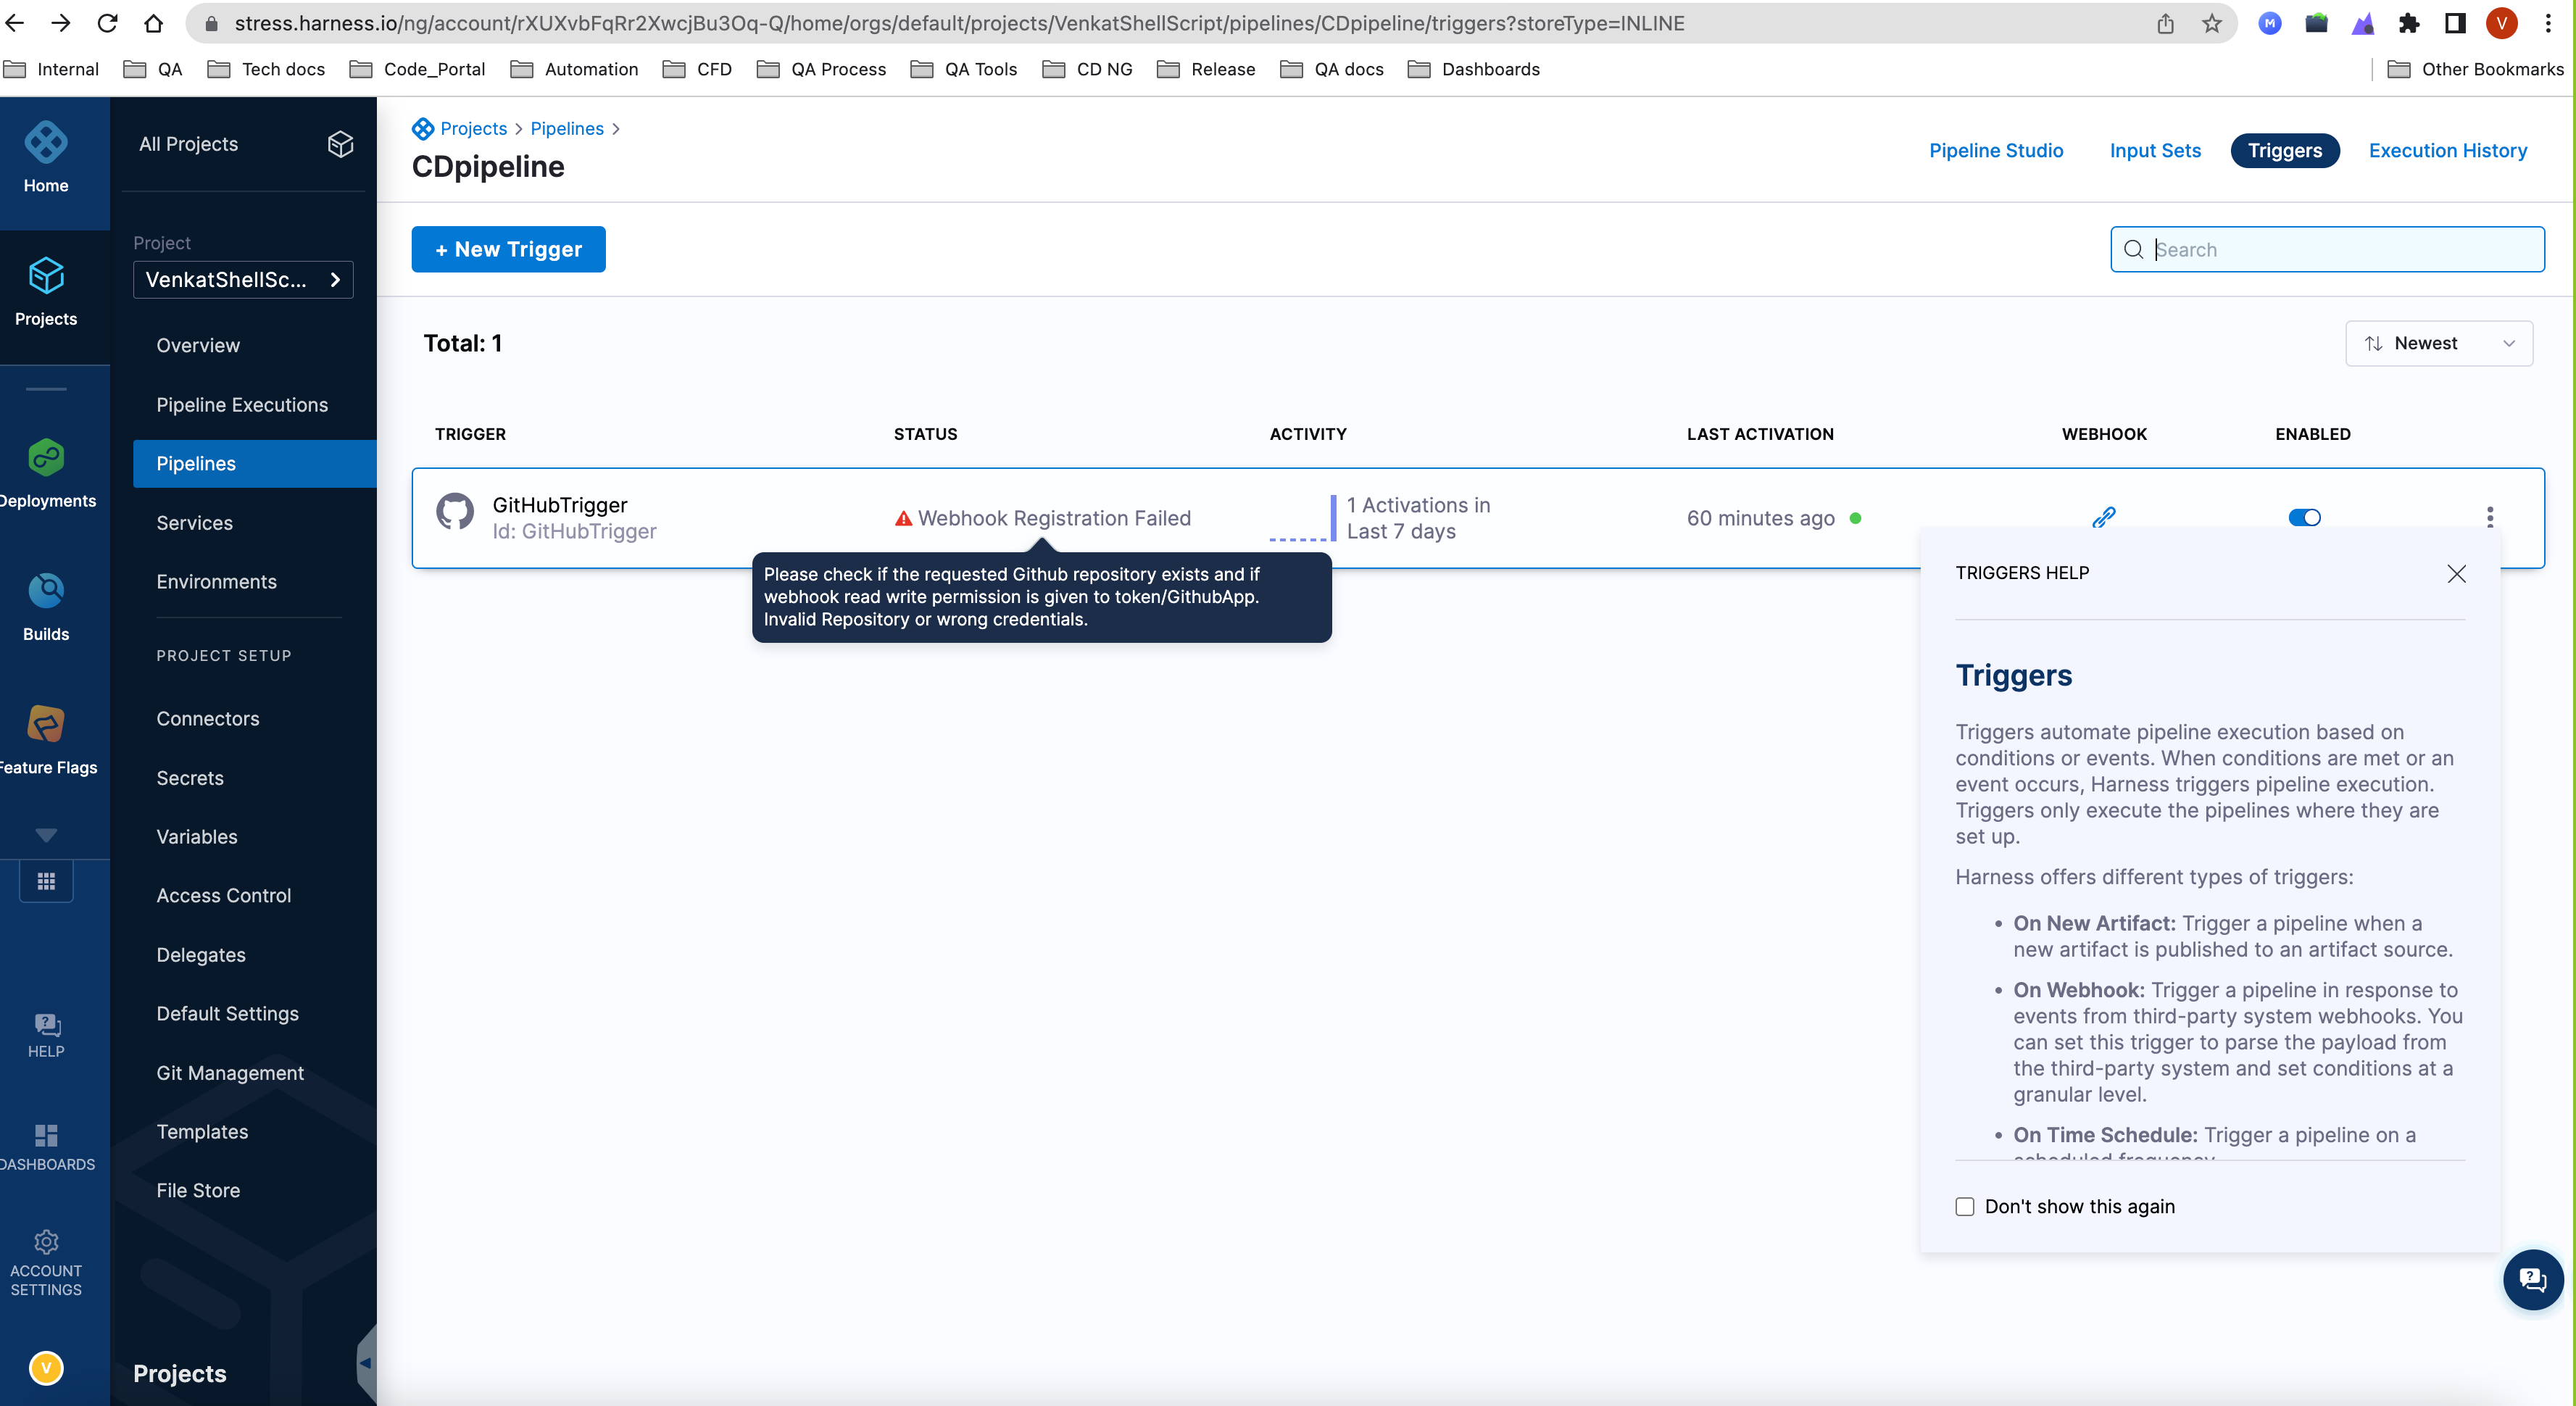Open Account Settings gear icon
The width and height of the screenshot is (2576, 1406).
(46, 1242)
